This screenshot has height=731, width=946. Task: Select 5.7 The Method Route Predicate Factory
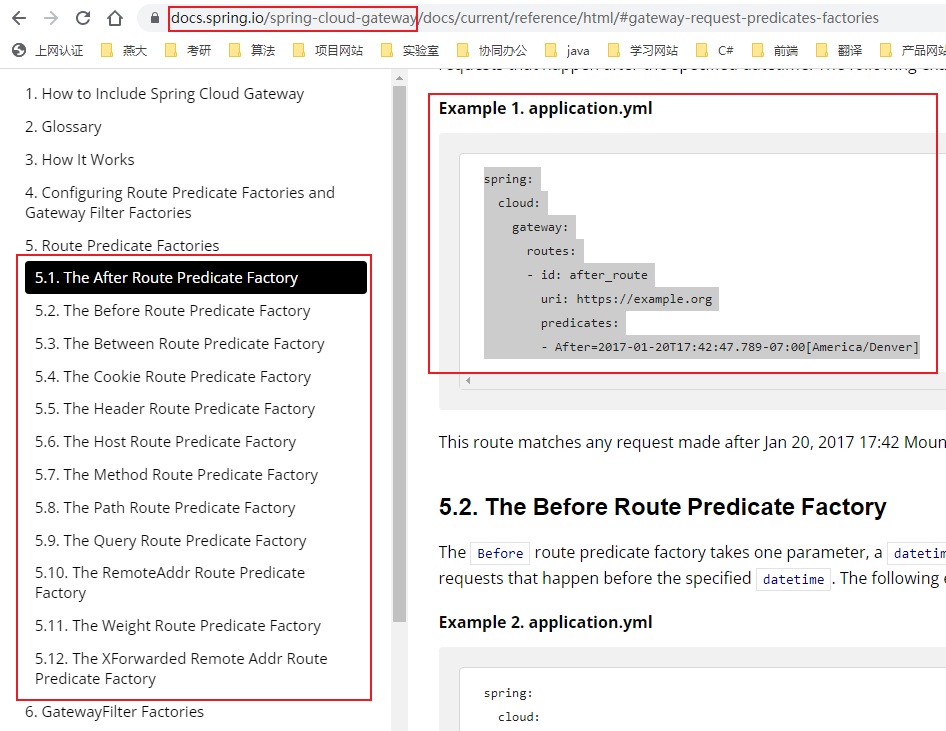coord(176,475)
